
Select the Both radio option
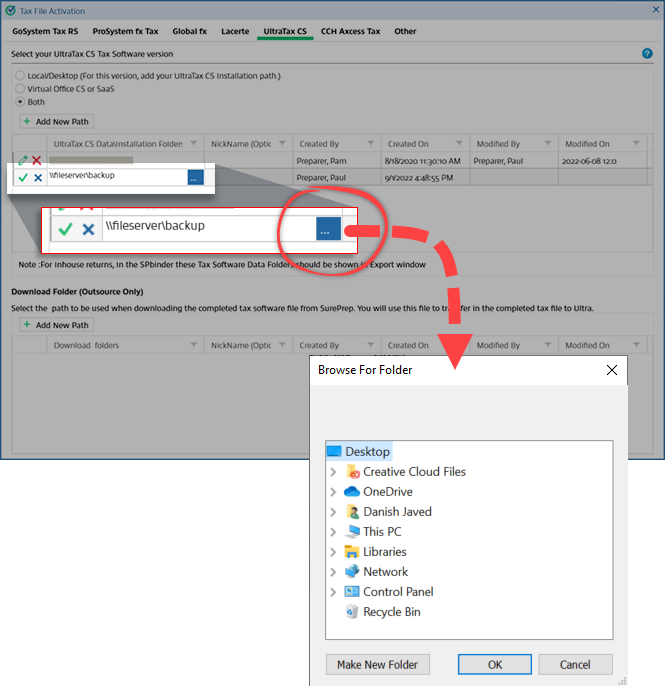(x=20, y=102)
